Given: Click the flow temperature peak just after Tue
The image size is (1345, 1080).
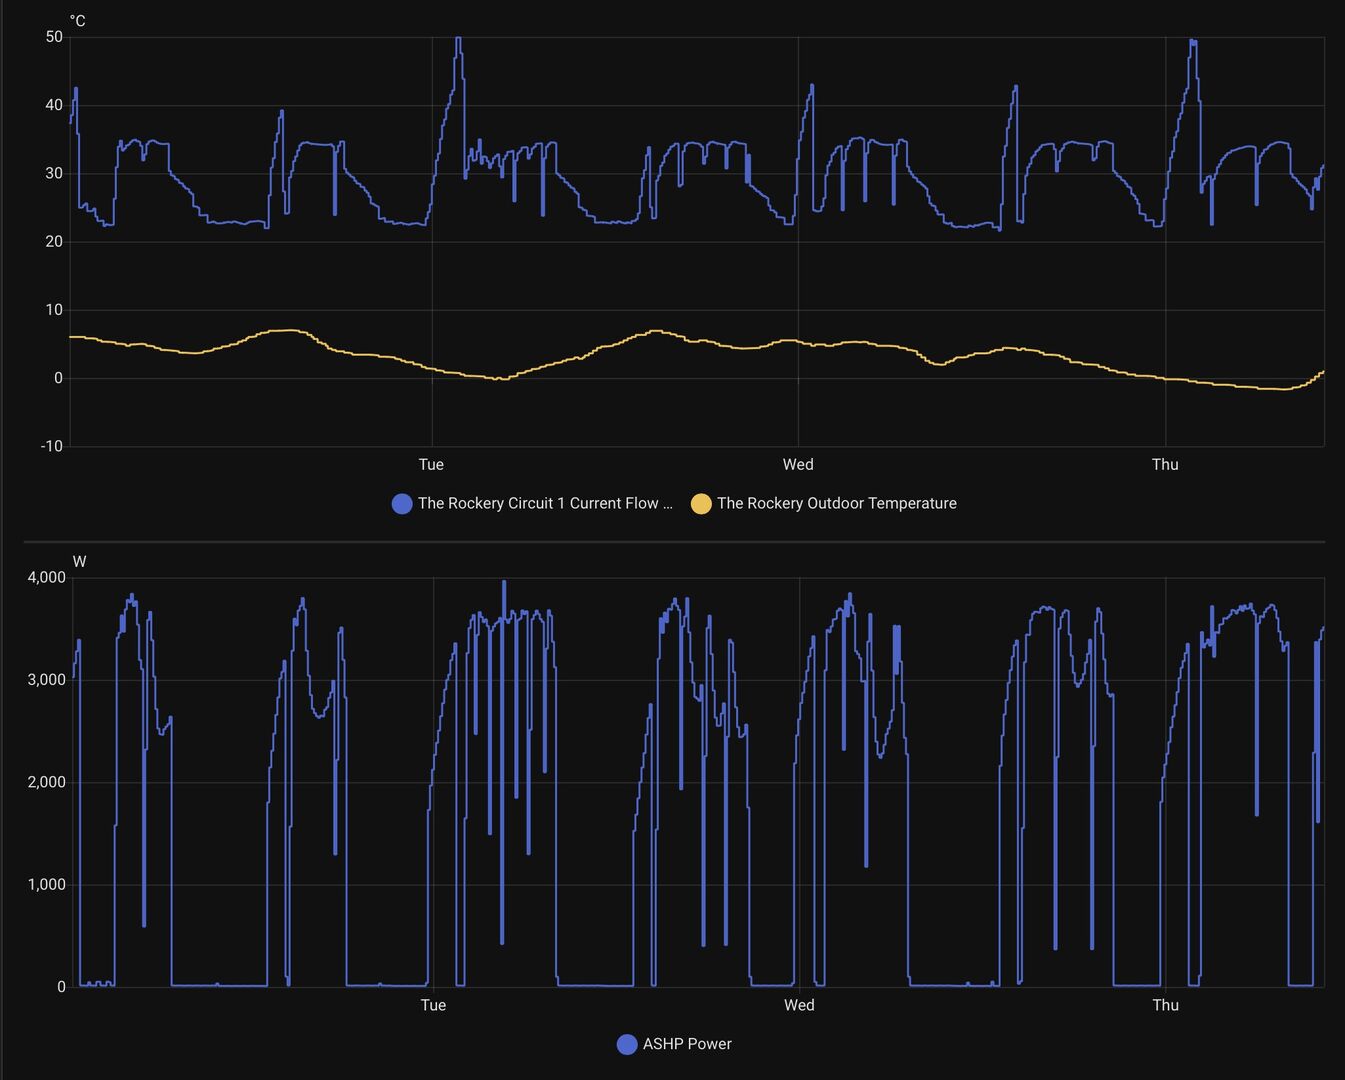Looking at the screenshot, I should [x=458, y=40].
